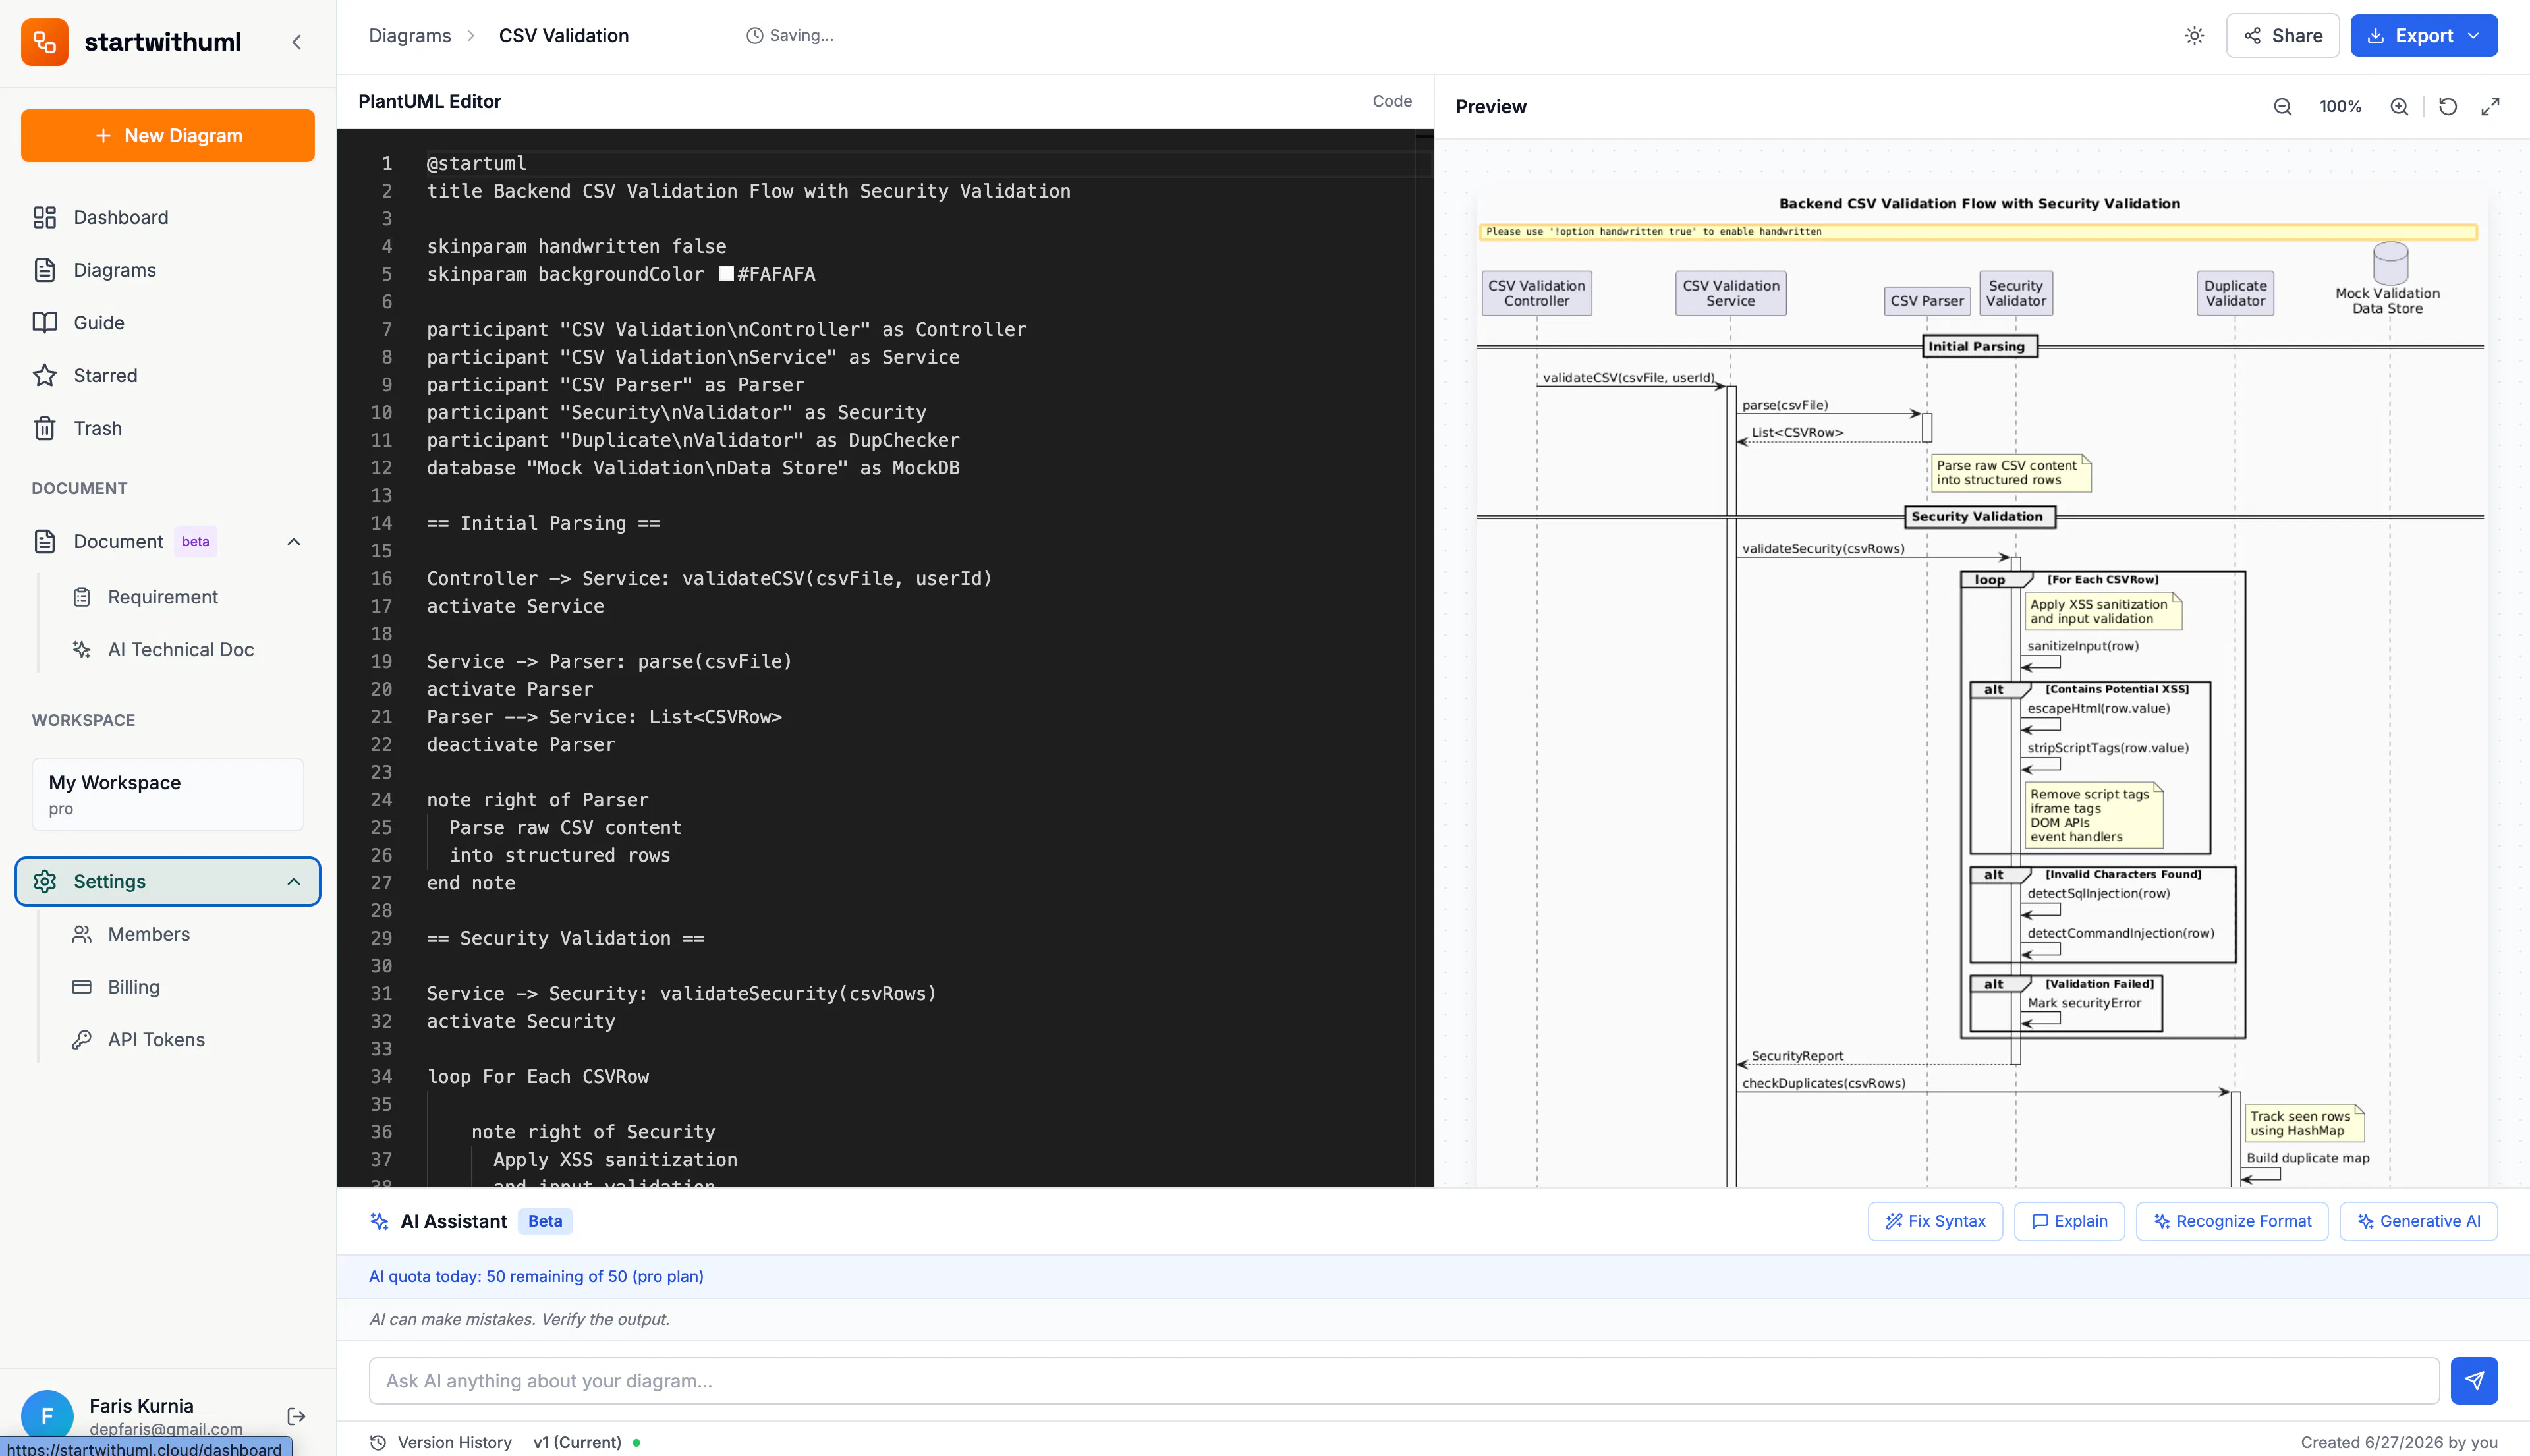Run Fix Syntax
The height and width of the screenshot is (1456, 2530).
point(1935,1221)
